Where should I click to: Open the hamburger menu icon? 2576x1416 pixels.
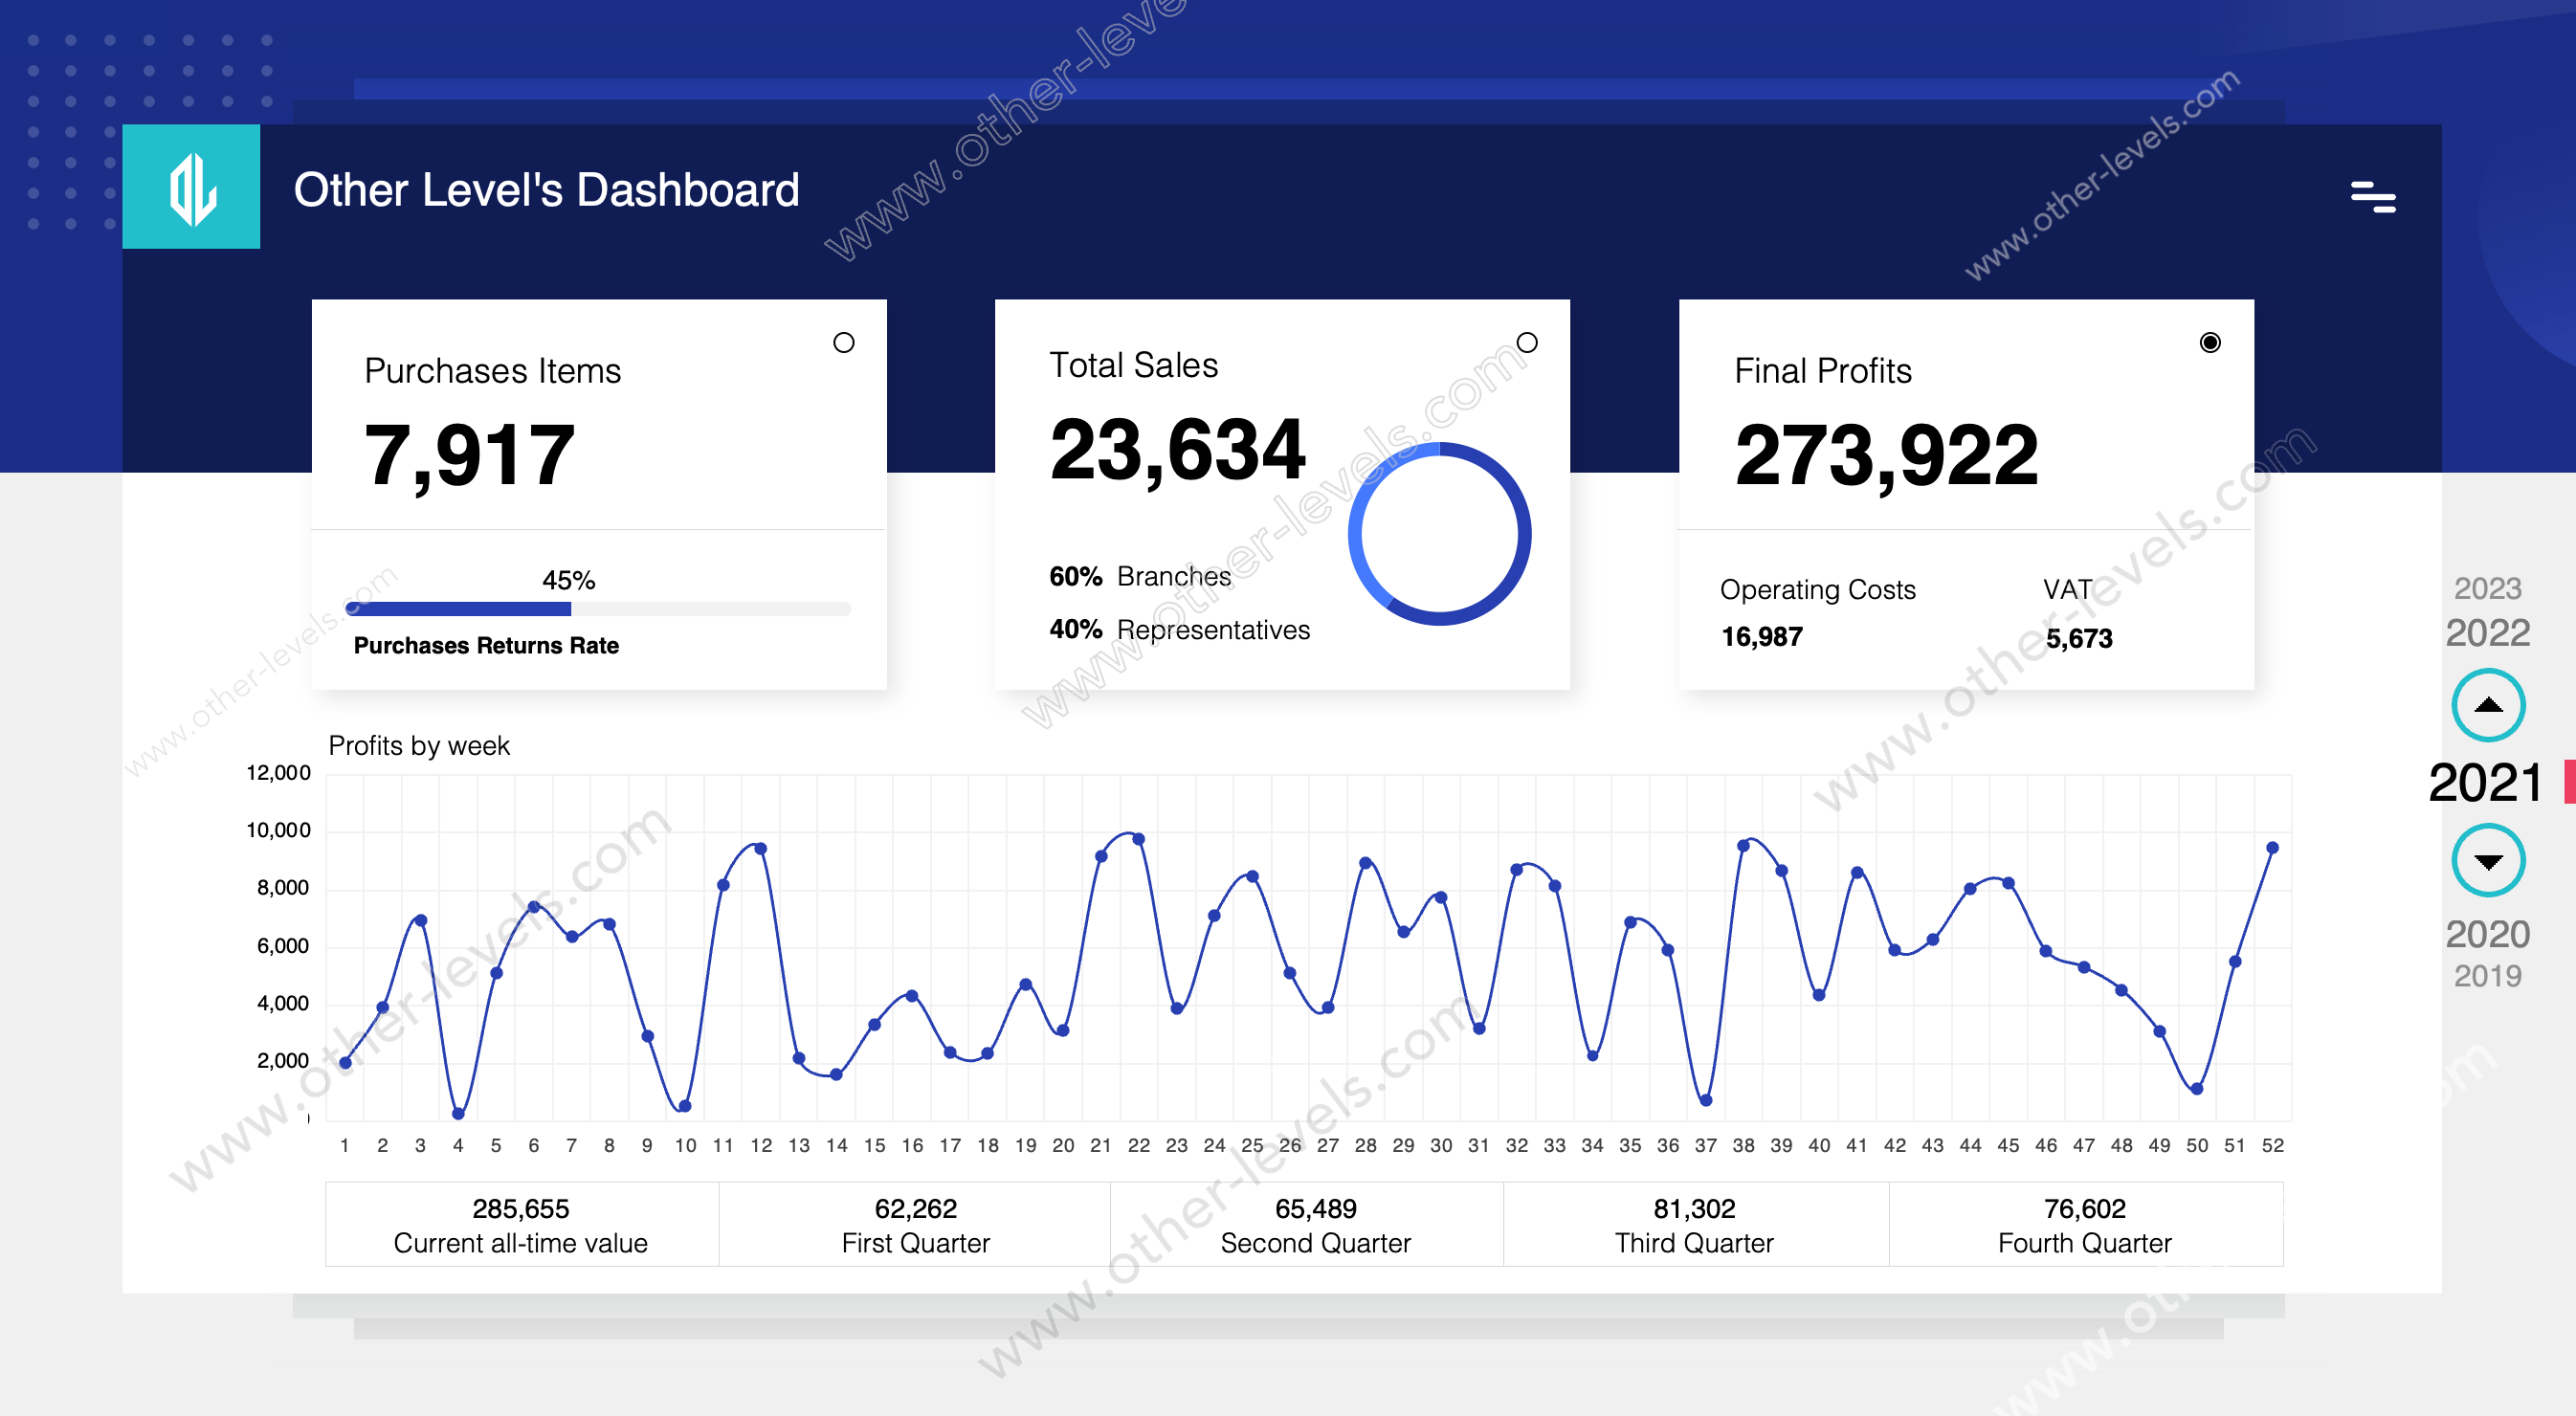(2372, 197)
